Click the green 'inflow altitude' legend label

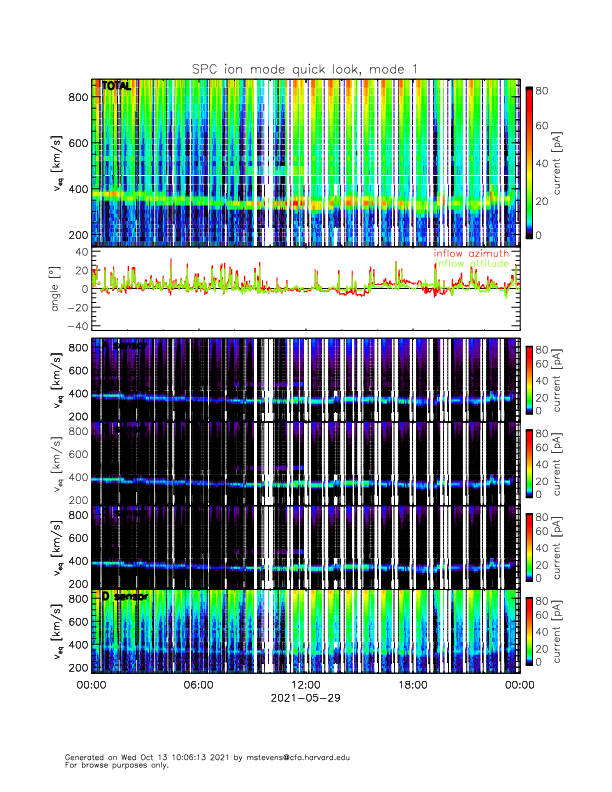470,264
